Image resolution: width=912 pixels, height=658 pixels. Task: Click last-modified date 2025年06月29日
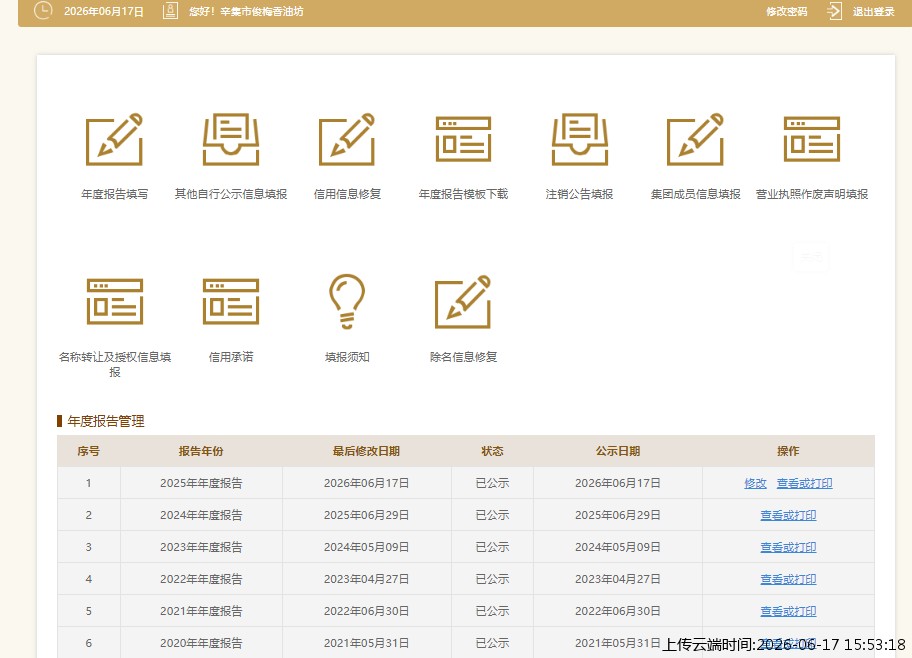(366, 515)
